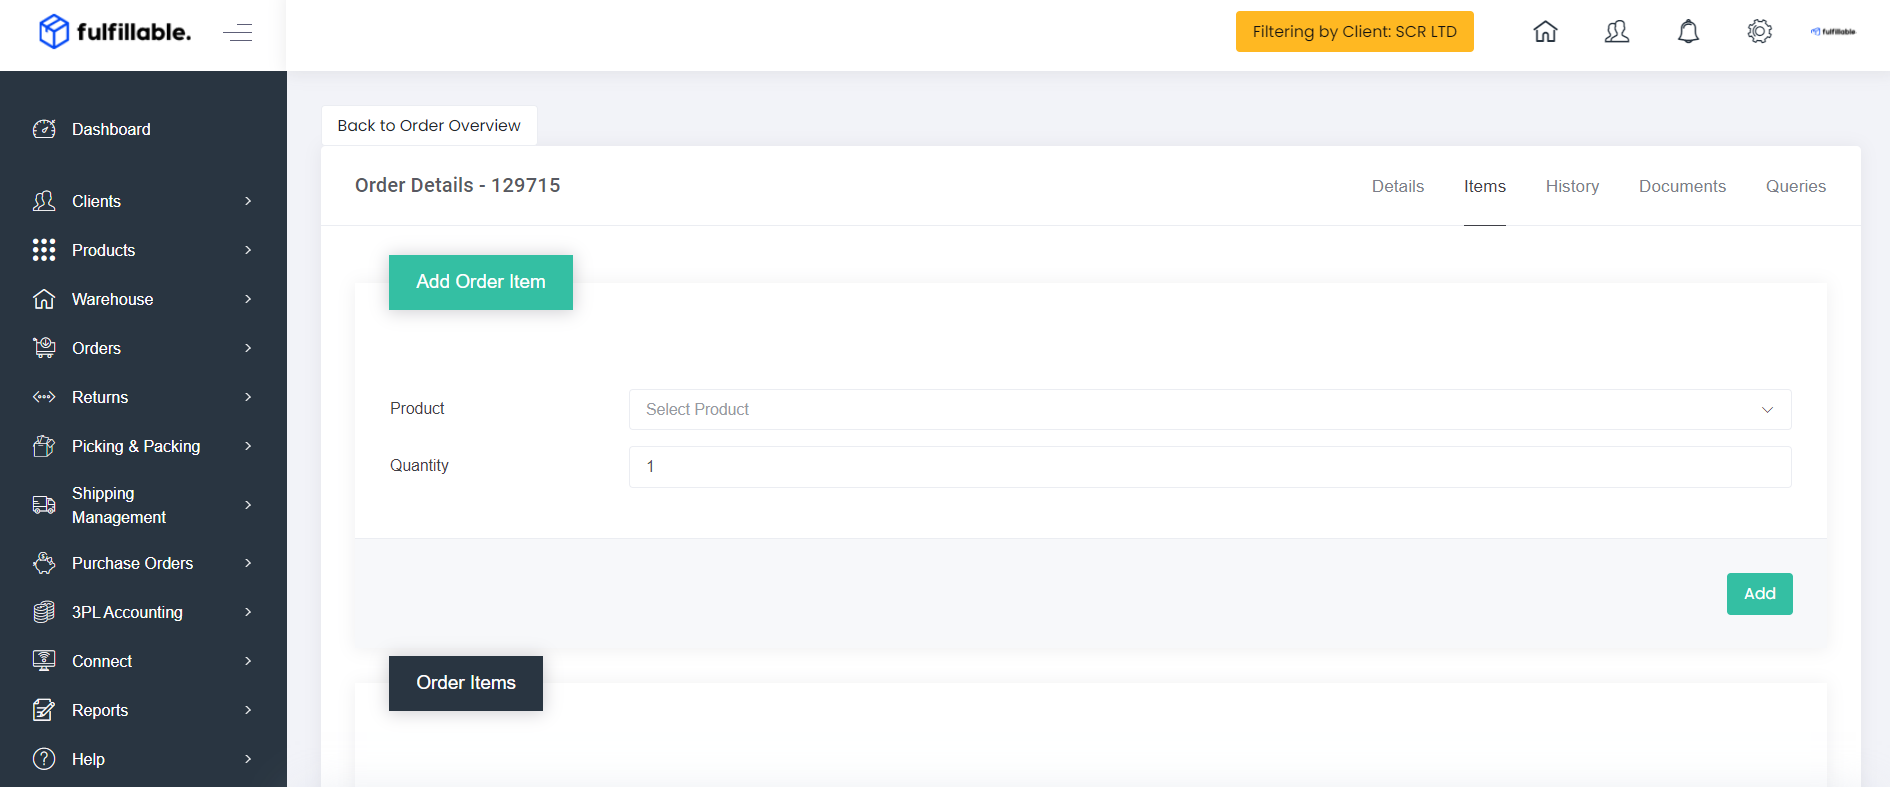Switch to the Details tab
Viewport: 1890px width, 787px height.
tap(1398, 186)
